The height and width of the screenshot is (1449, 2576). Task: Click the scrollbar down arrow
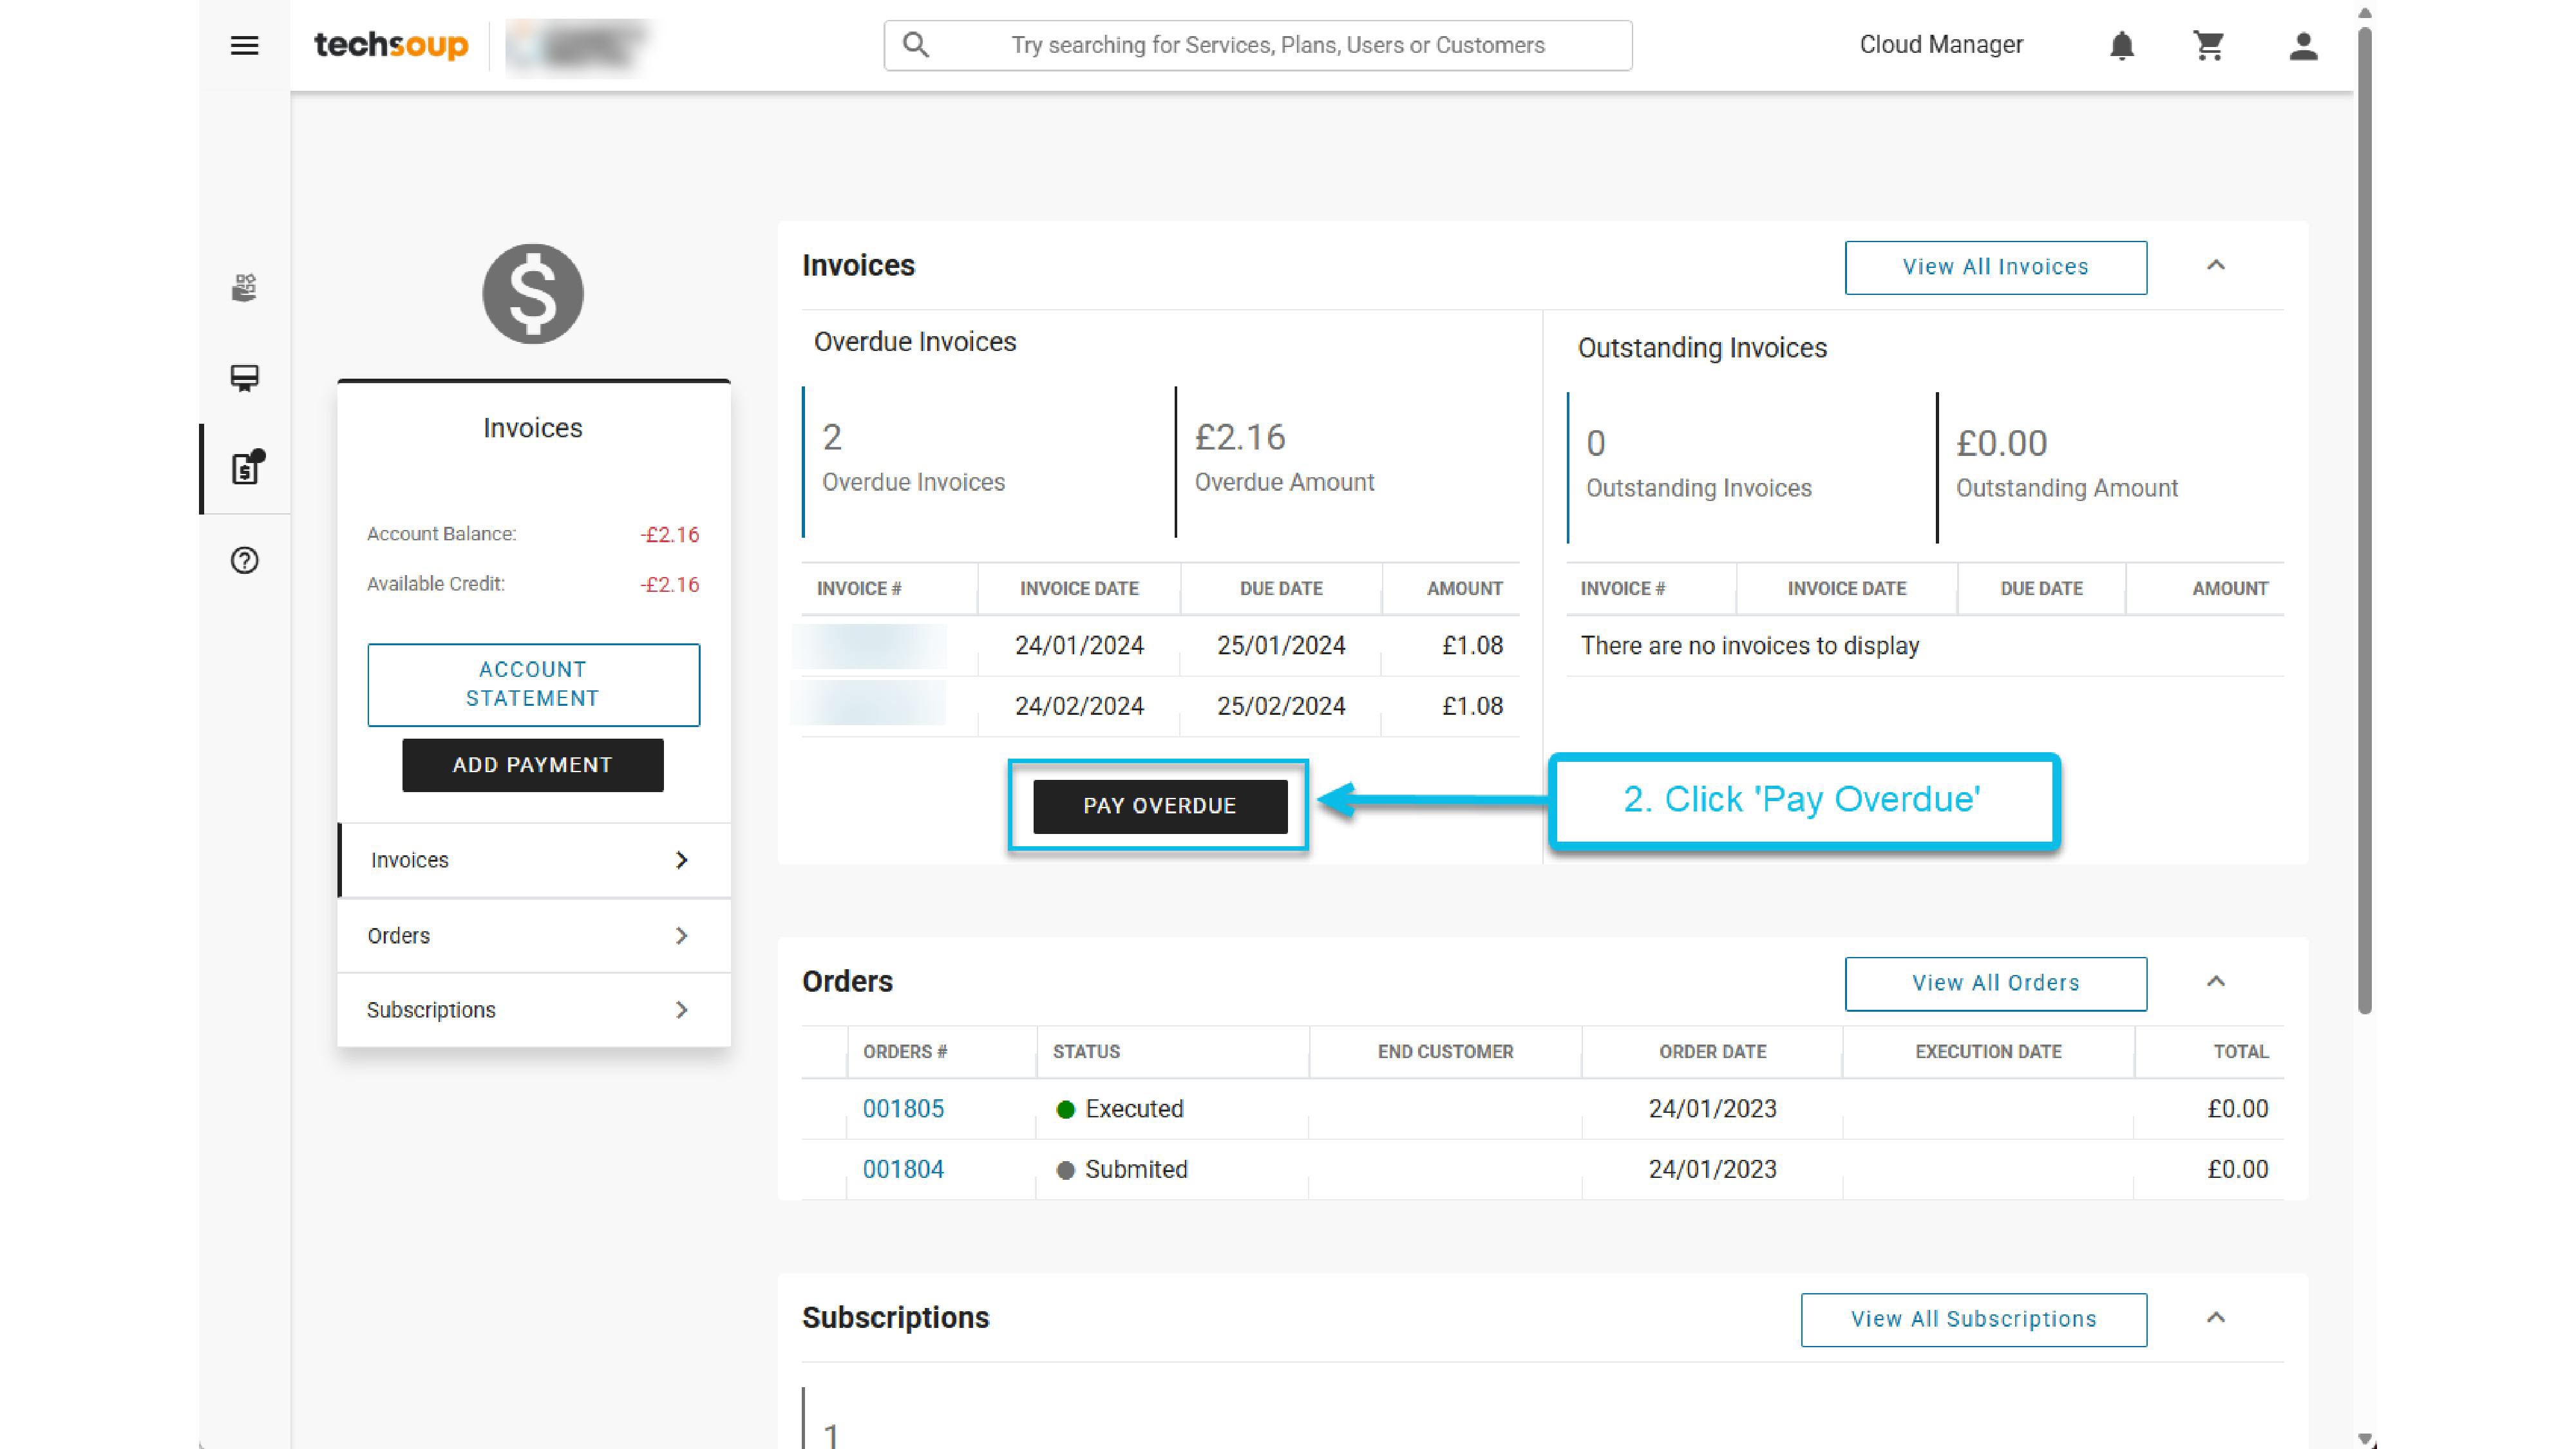2365,1439
